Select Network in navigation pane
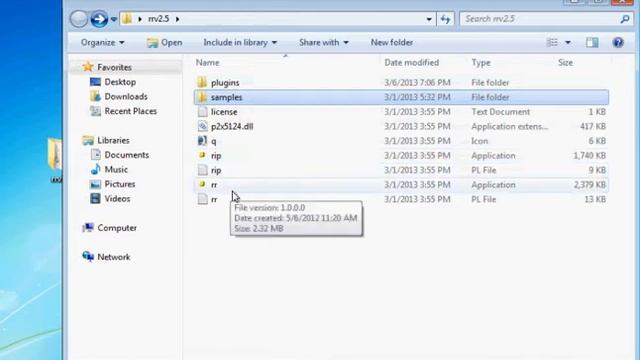Screen dimensions: 640x360 [113, 257]
